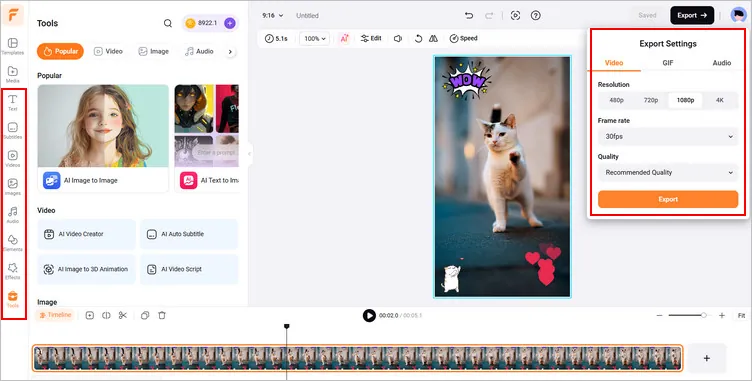Image resolution: width=752 pixels, height=381 pixels.
Task: Zoom out timeline with minus
Action: [659, 315]
